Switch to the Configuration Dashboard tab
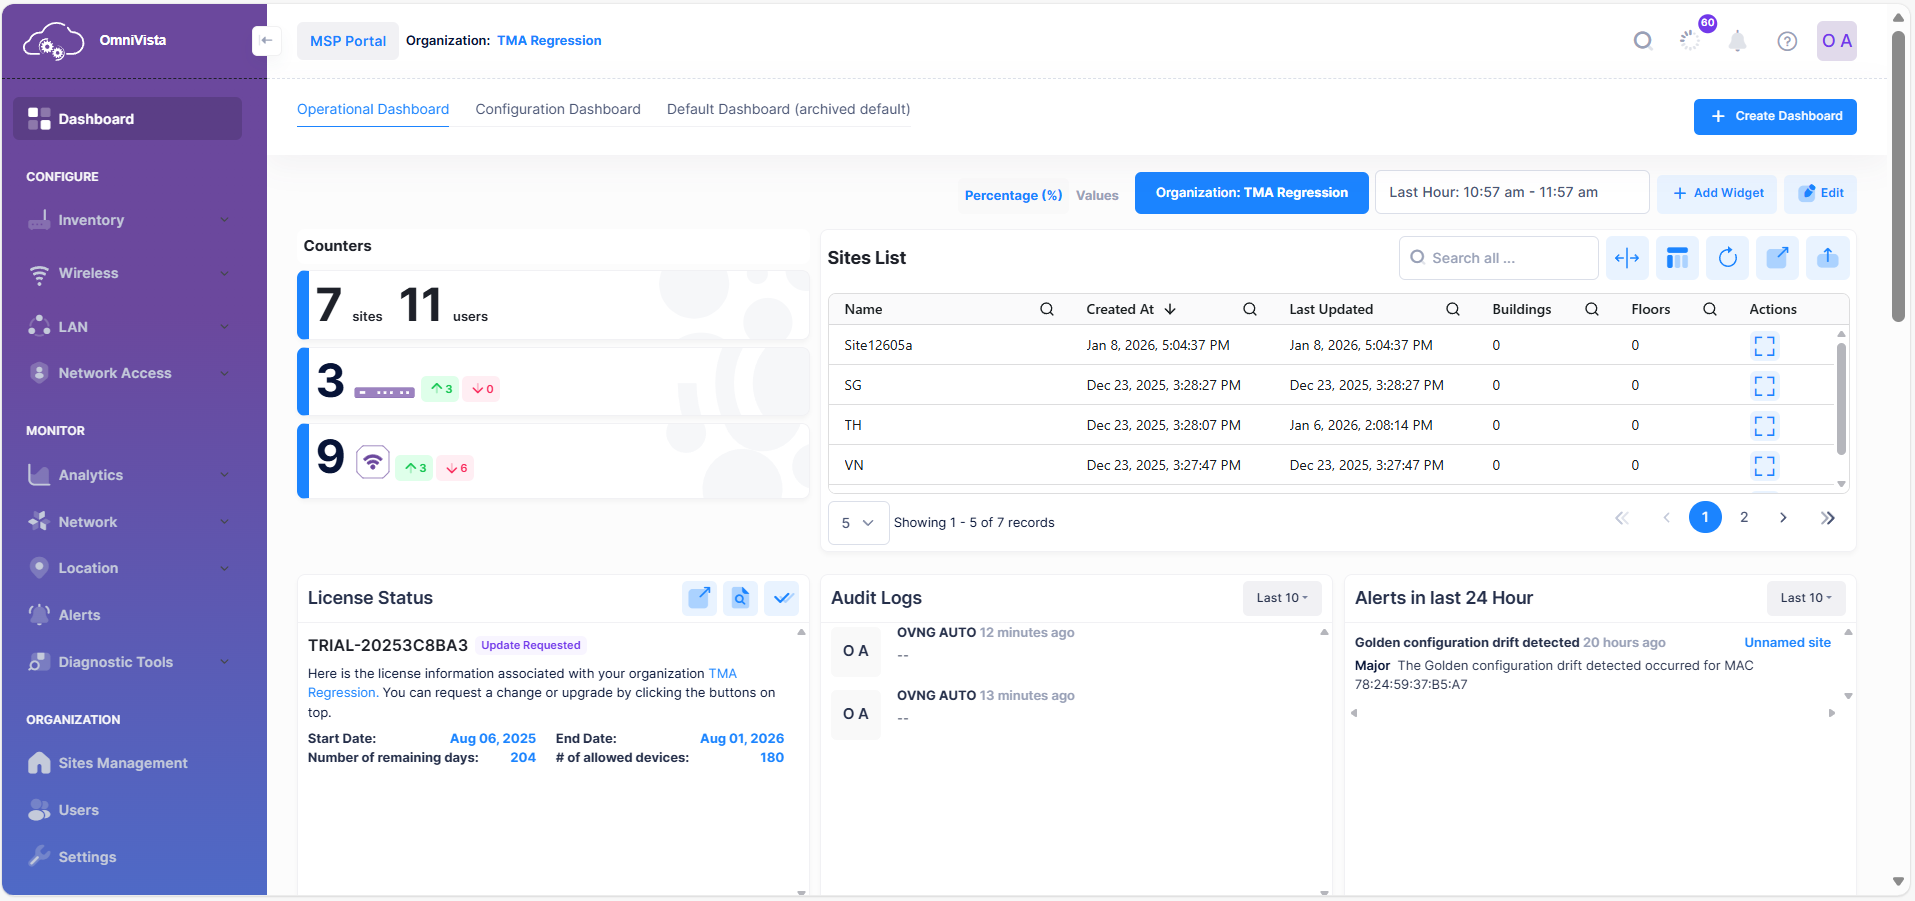Image resolution: width=1915 pixels, height=901 pixels. [x=558, y=109]
